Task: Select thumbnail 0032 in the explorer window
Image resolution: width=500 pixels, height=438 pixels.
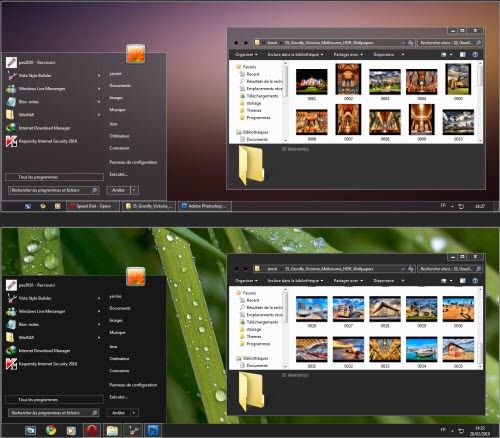Action: [348, 349]
